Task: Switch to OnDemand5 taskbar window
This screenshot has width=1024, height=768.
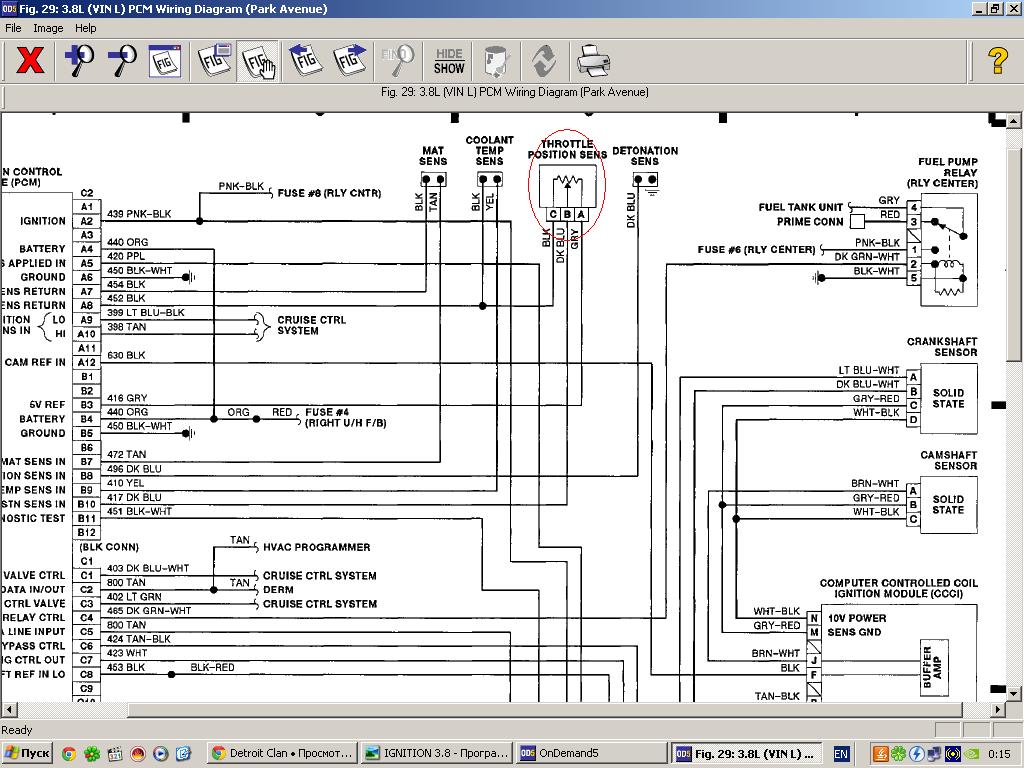Action: pyautogui.click(x=590, y=753)
